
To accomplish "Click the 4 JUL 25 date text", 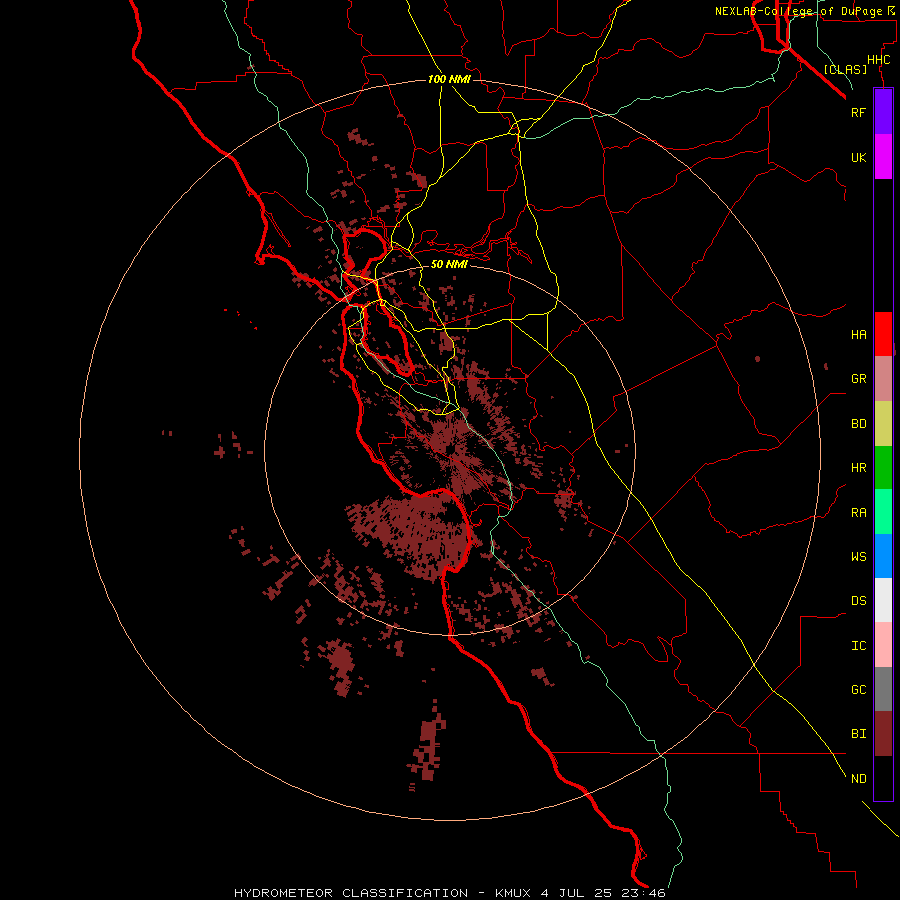I will pos(577,893).
